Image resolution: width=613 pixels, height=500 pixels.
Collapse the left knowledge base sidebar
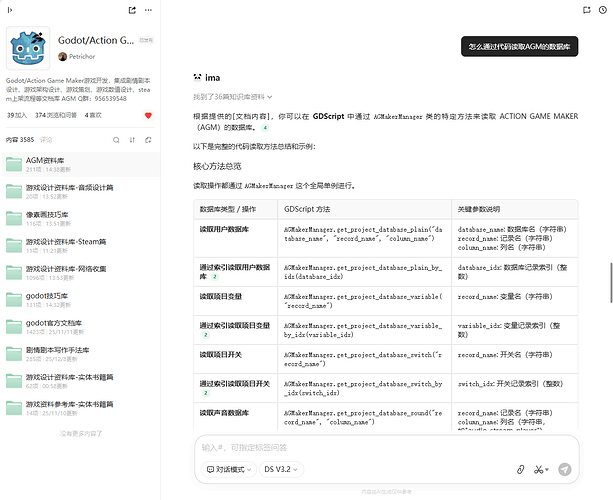10,10
